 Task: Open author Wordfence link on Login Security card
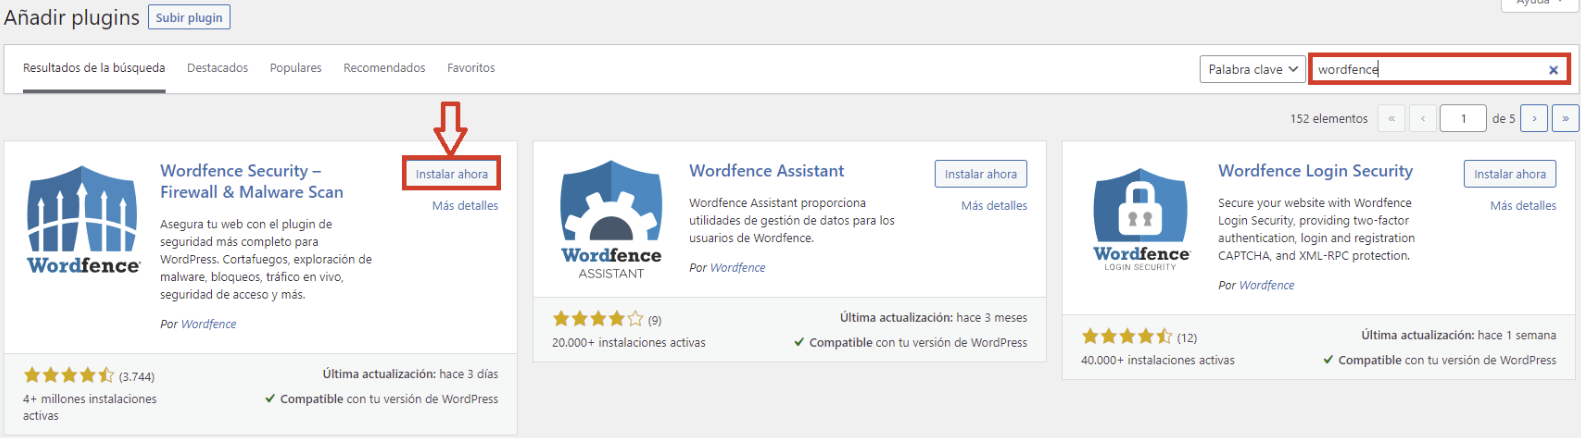click(1267, 285)
